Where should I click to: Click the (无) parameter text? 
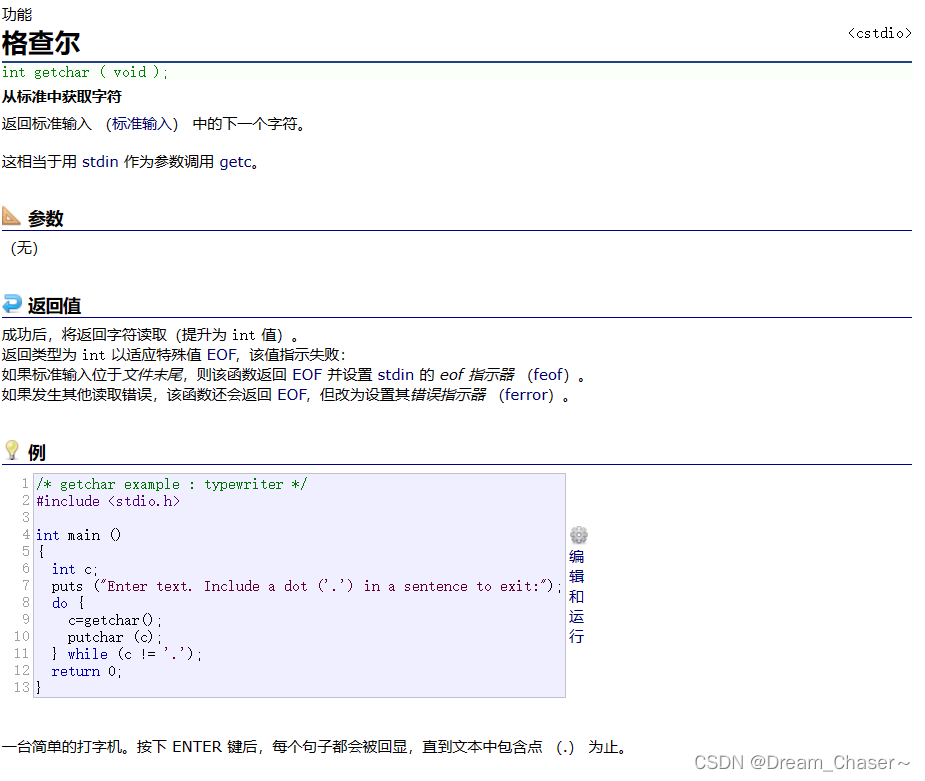click(24, 248)
